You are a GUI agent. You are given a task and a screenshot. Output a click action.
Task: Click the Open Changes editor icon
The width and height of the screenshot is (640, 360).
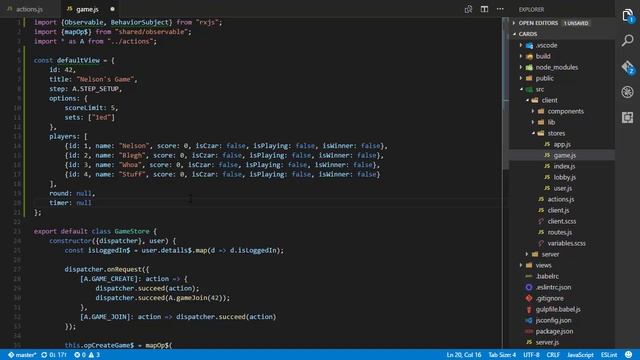click(x=468, y=9)
